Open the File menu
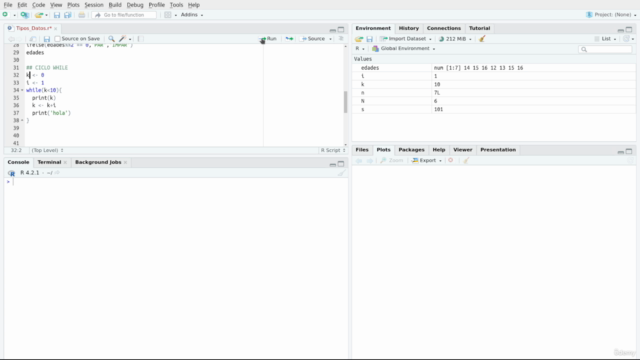 point(8,5)
